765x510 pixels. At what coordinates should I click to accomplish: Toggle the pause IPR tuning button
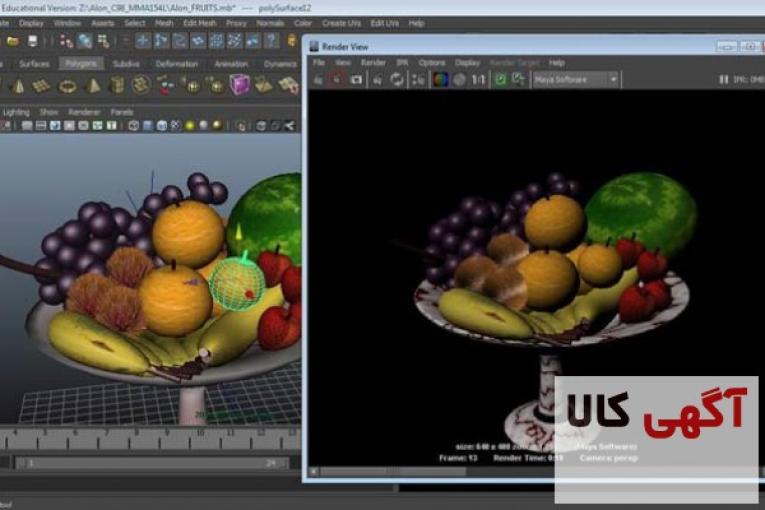(724, 79)
